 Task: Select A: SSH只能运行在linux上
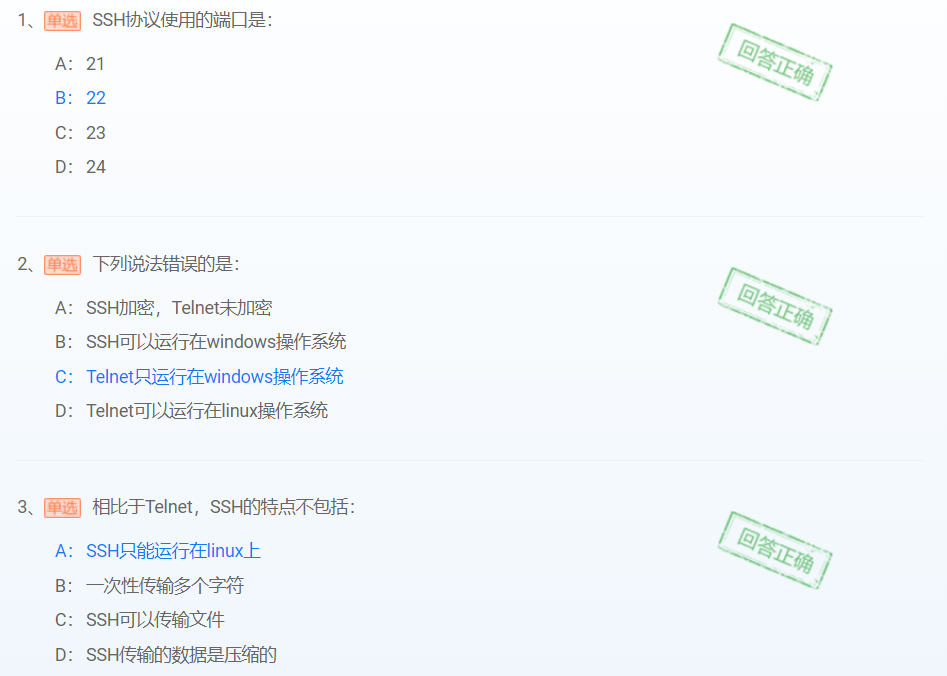point(158,551)
